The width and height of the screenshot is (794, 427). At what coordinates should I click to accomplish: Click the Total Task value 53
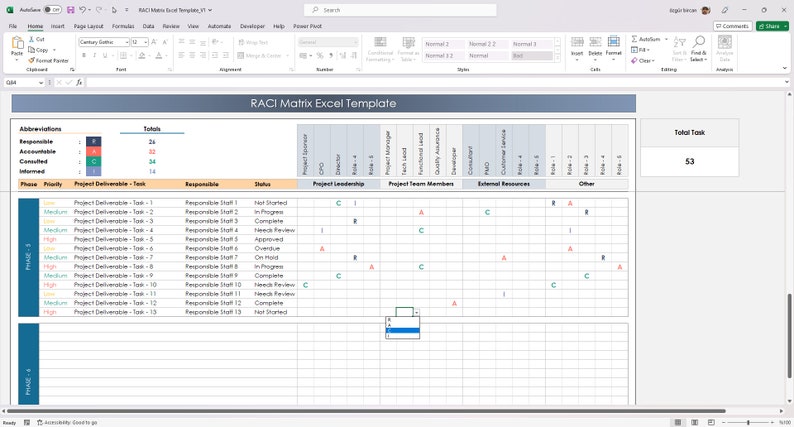[x=689, y=162]
